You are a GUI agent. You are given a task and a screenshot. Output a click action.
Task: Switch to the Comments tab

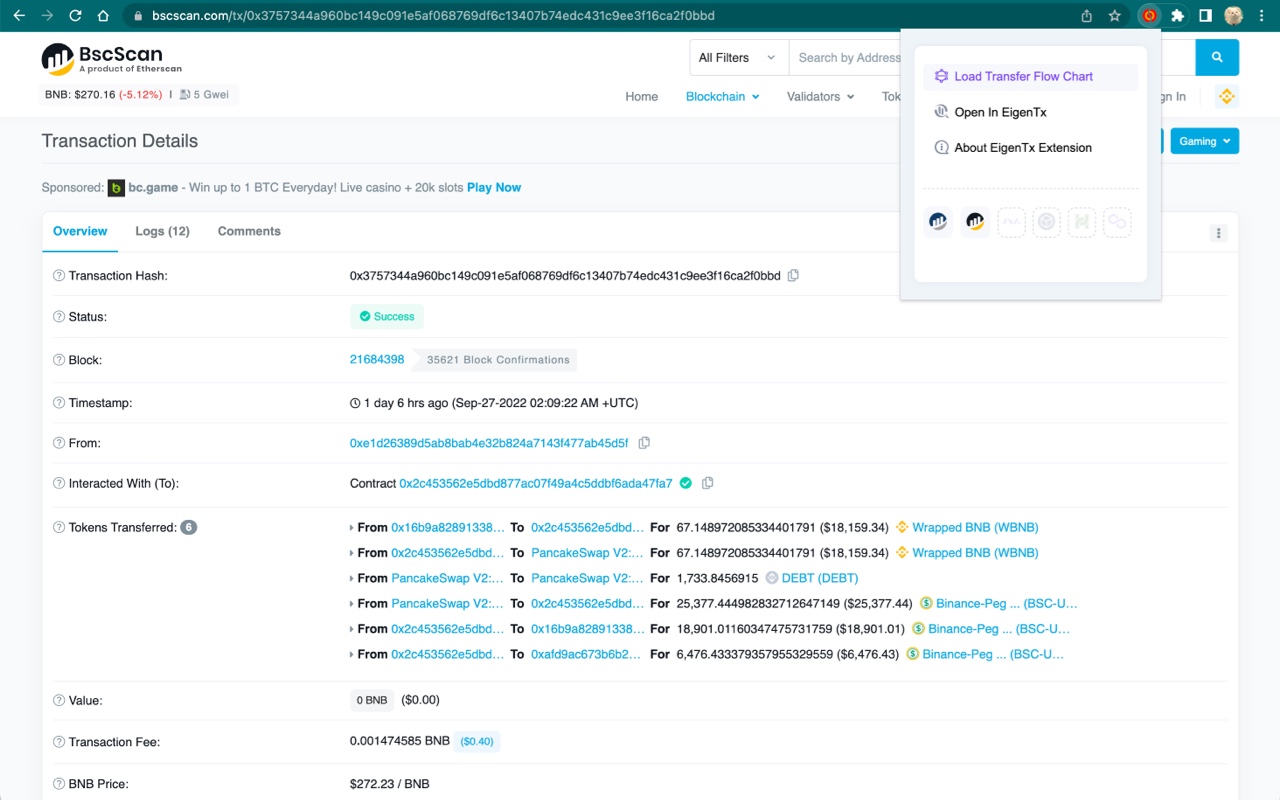[249, 231]
